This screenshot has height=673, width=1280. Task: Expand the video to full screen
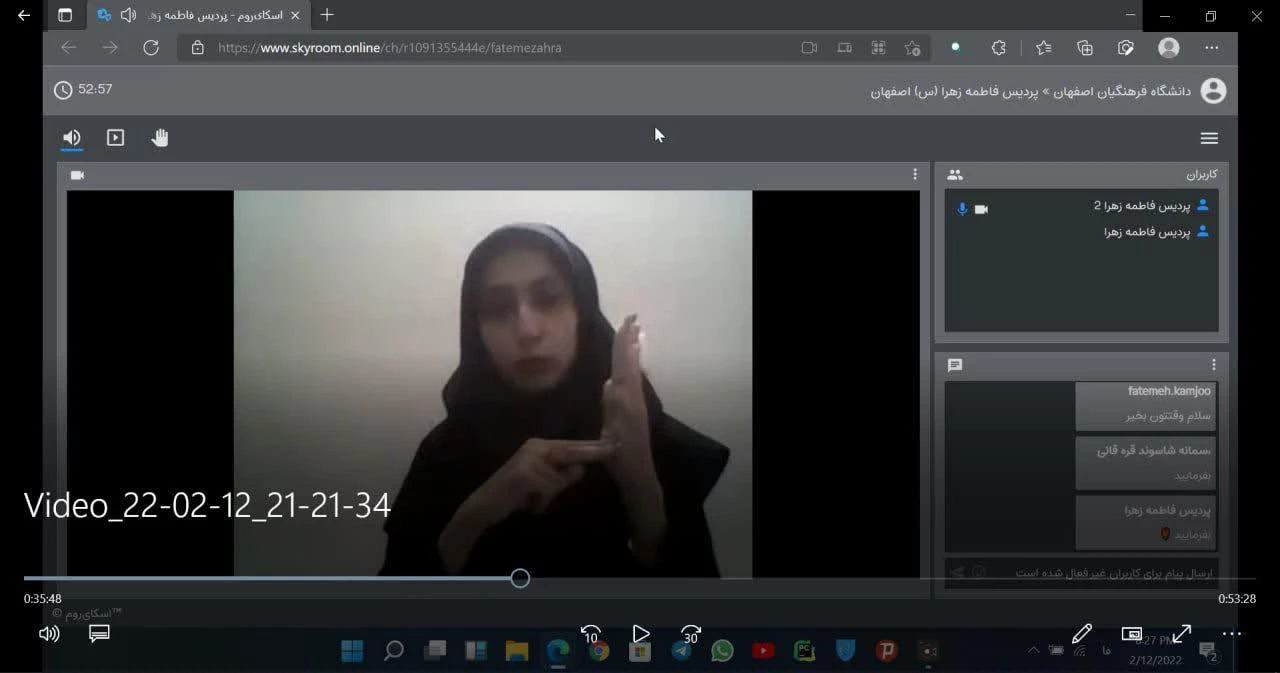1182,634
